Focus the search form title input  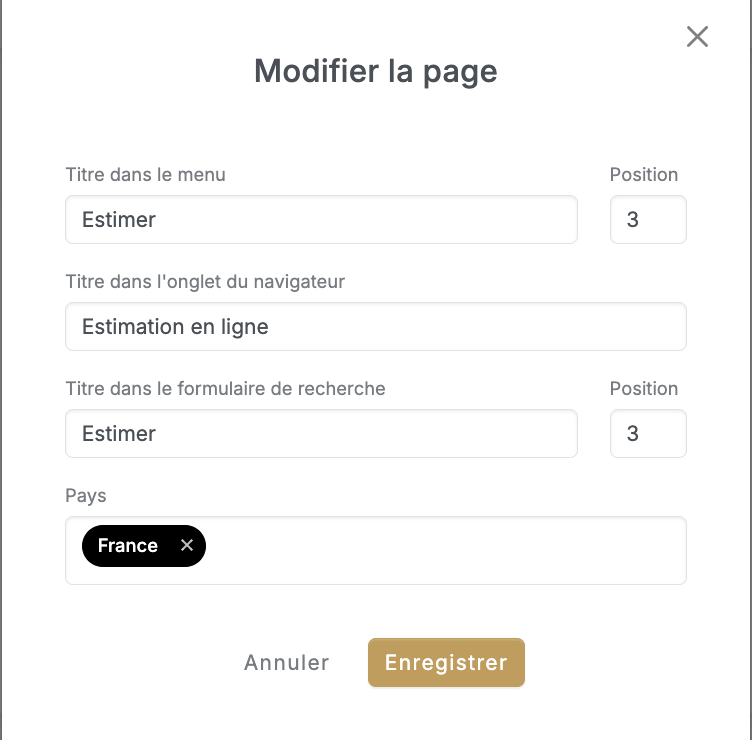click(x=321, y=434)
